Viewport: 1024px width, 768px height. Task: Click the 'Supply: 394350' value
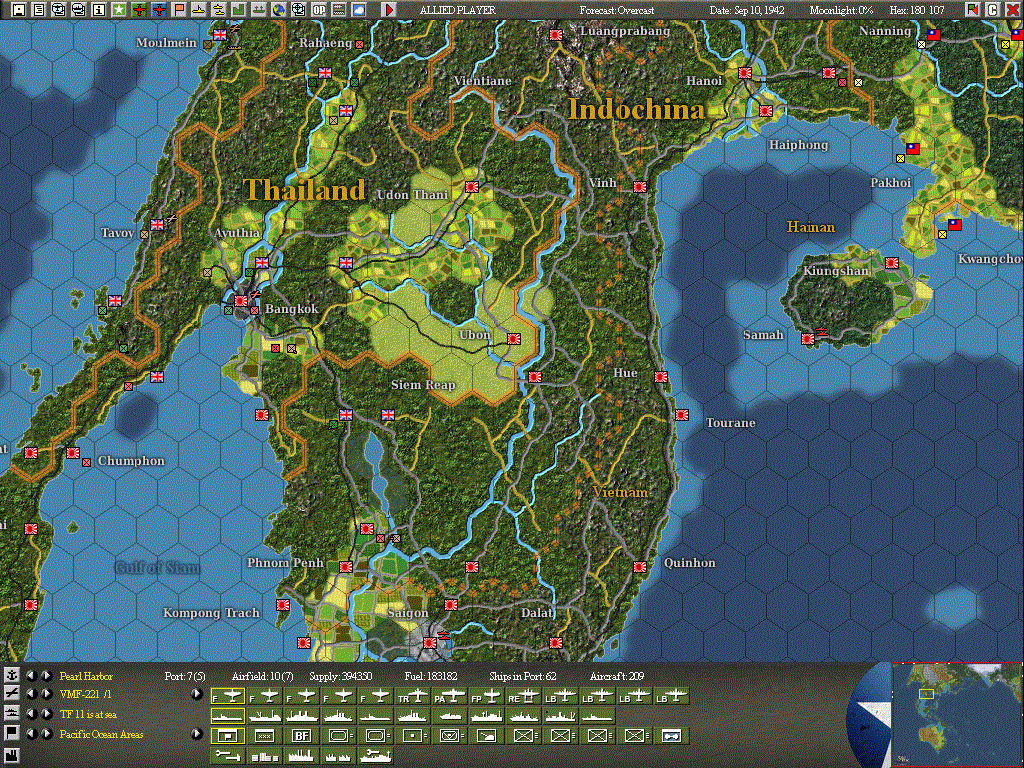340,676
